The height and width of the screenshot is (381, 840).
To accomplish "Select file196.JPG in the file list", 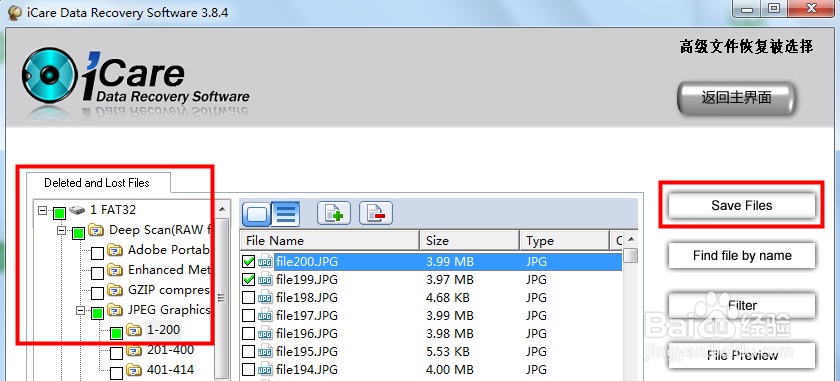I will point(306,334).
